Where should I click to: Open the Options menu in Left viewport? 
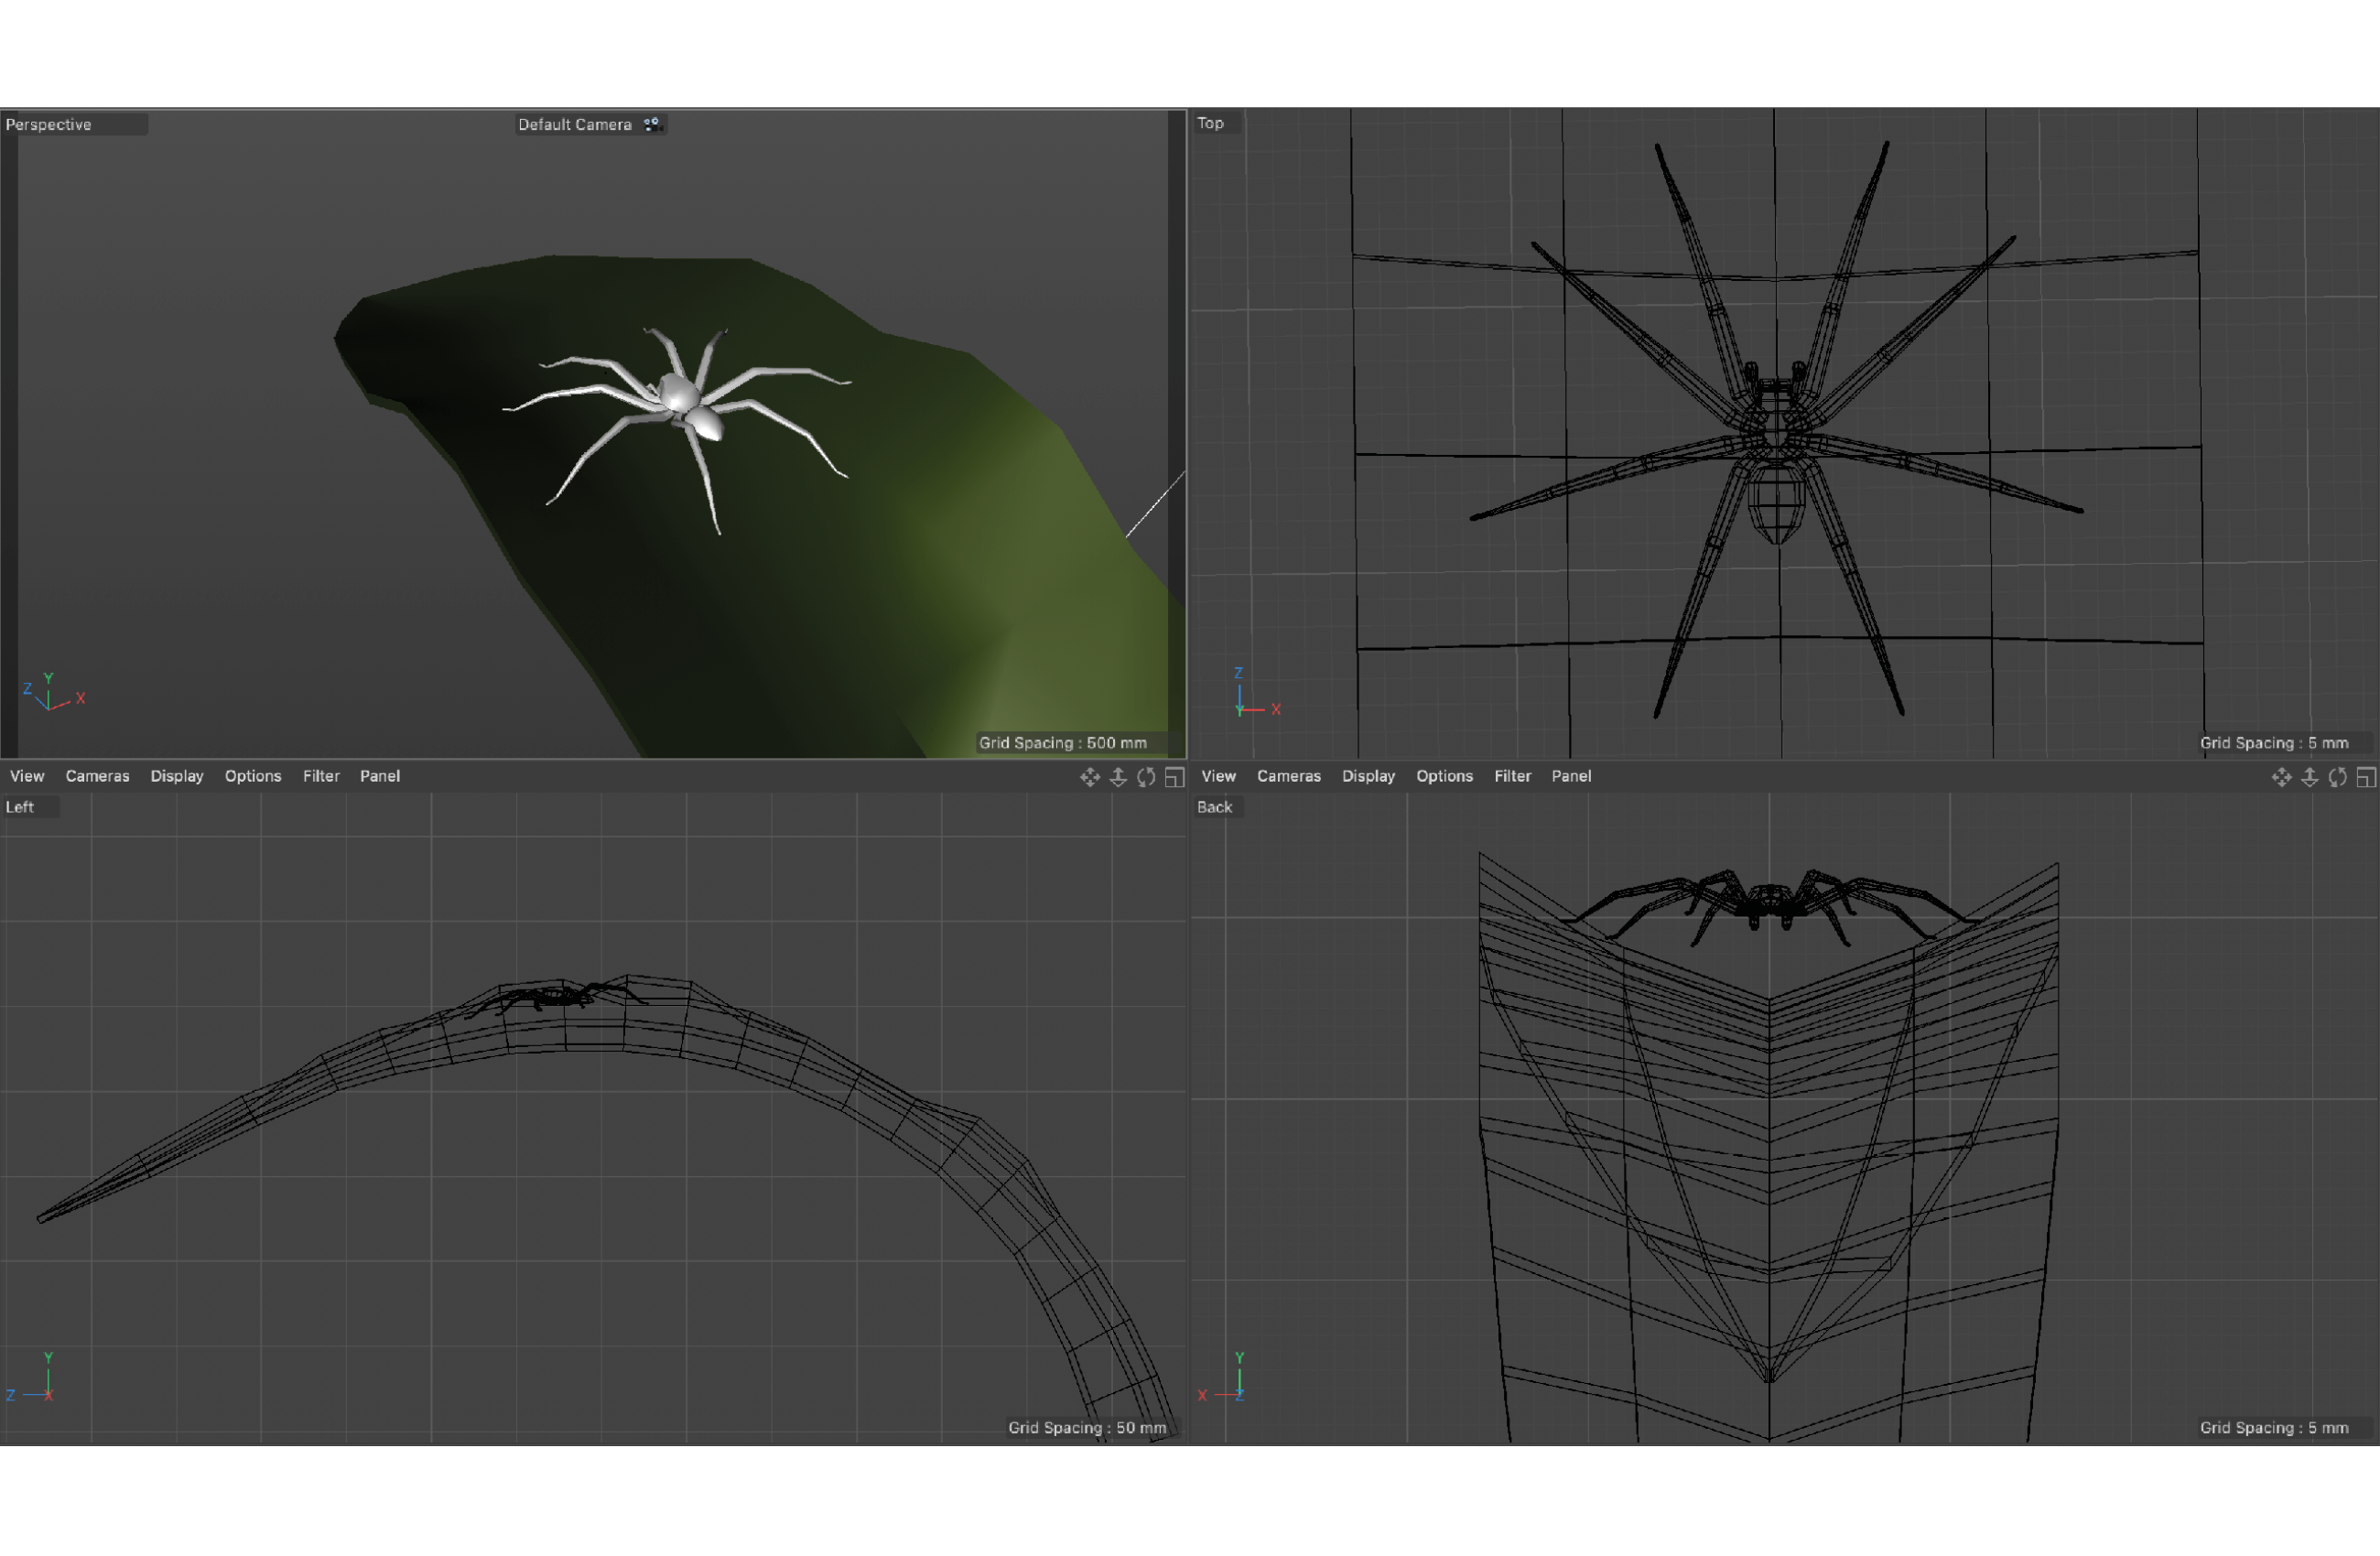(x=252, y=776)
